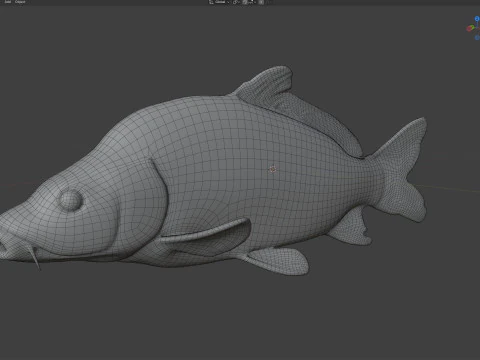Open the Add menu in viewport header

(x=7, y=2)
